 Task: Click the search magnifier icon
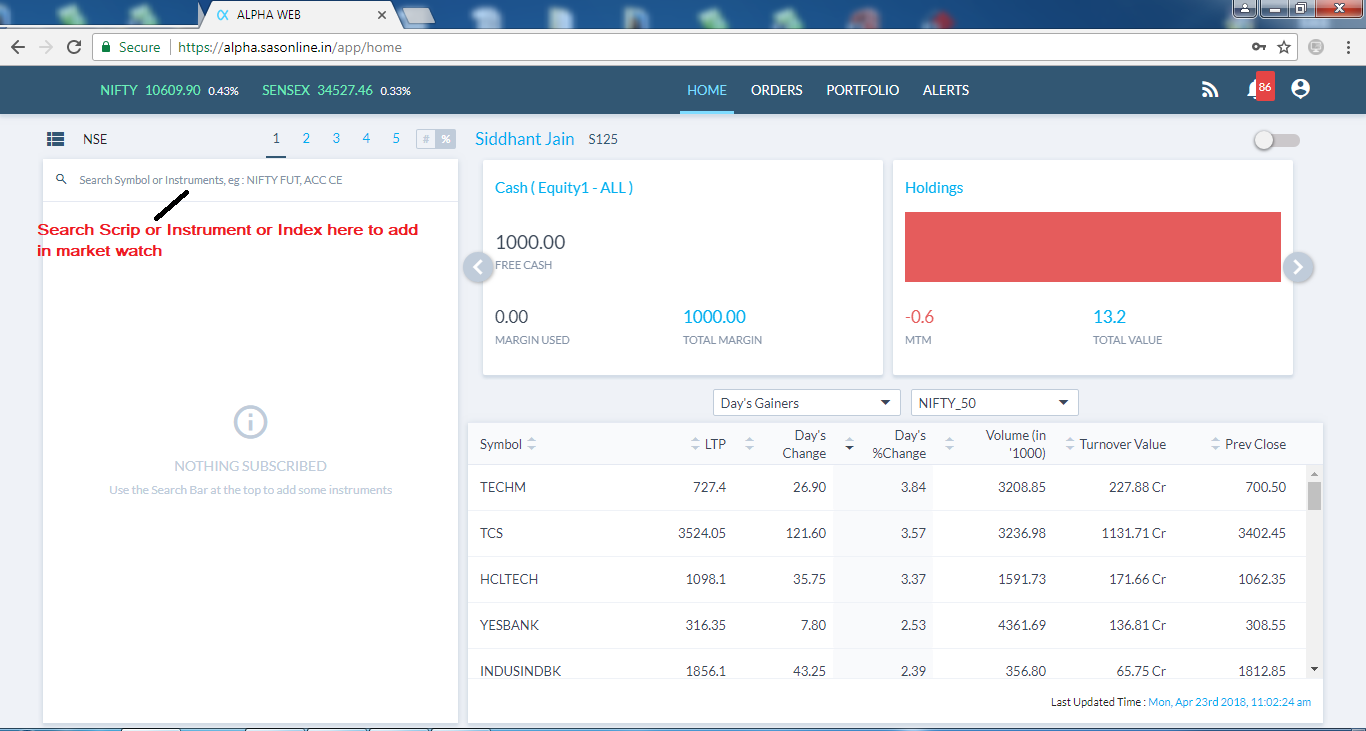point(61,179)
